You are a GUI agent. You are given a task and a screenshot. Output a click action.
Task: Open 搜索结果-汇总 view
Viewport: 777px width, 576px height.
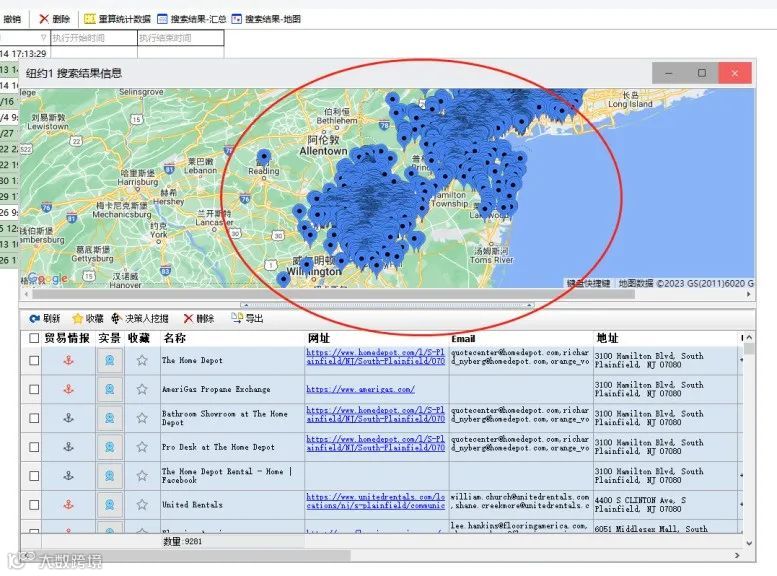click(x=191, y=19)
